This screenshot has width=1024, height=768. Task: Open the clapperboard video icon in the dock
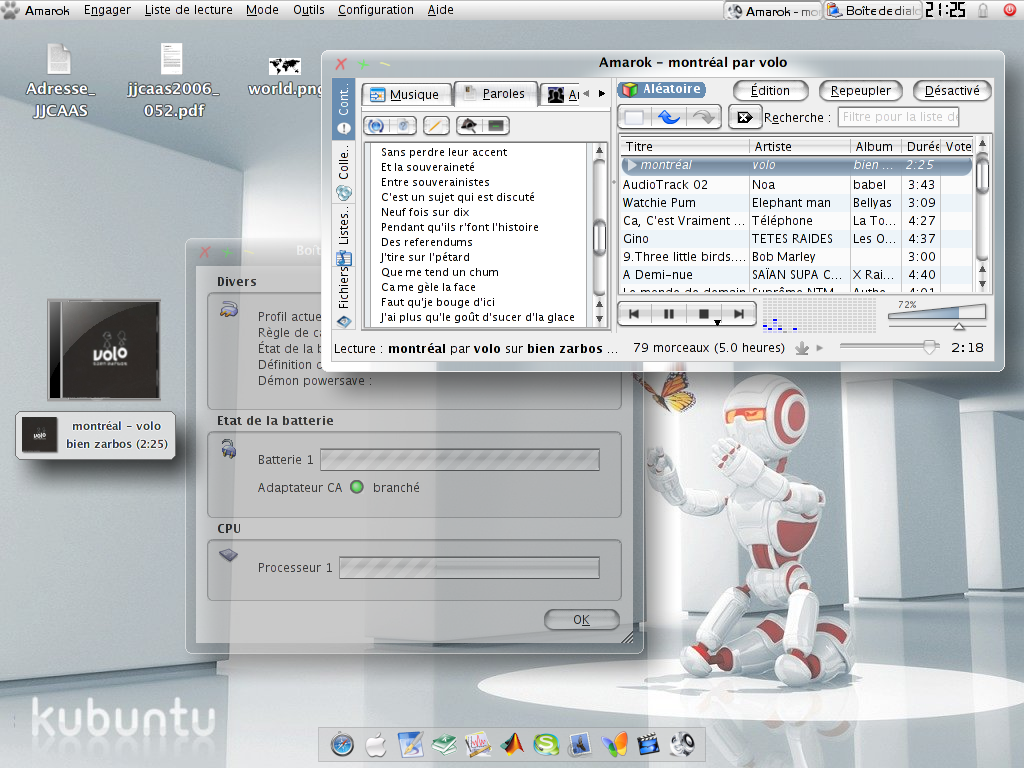[x=648, y=744]
